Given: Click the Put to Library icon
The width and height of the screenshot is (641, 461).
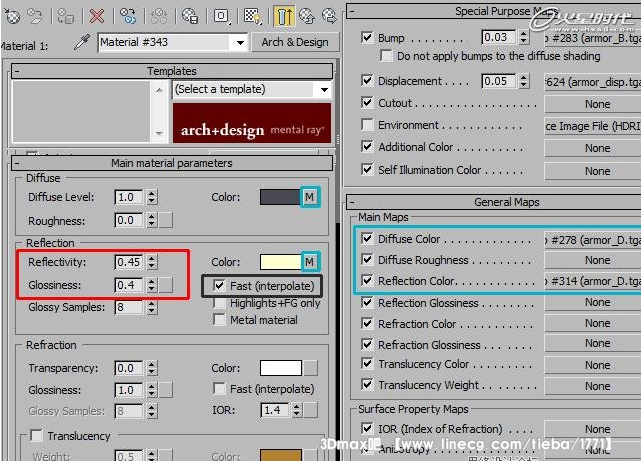Looking at the screenshot, I should [x=190, y=16].
